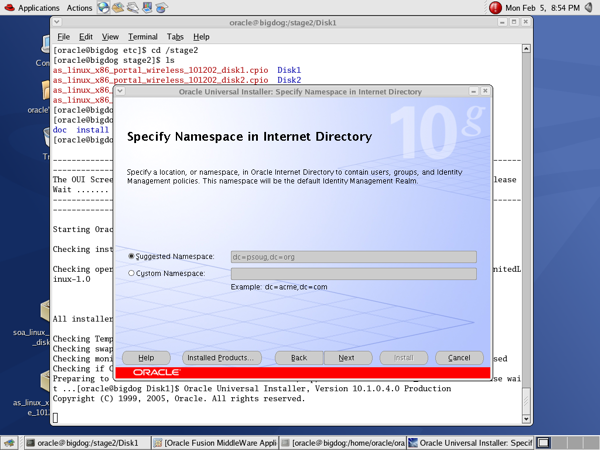Viewport: 600px width, 450px height.
Task: Click the Custom Namespace text field
Action: coord(354,274)
